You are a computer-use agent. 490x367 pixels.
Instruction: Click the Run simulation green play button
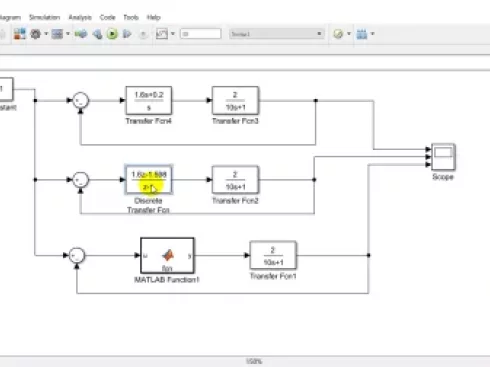[112, 34]
